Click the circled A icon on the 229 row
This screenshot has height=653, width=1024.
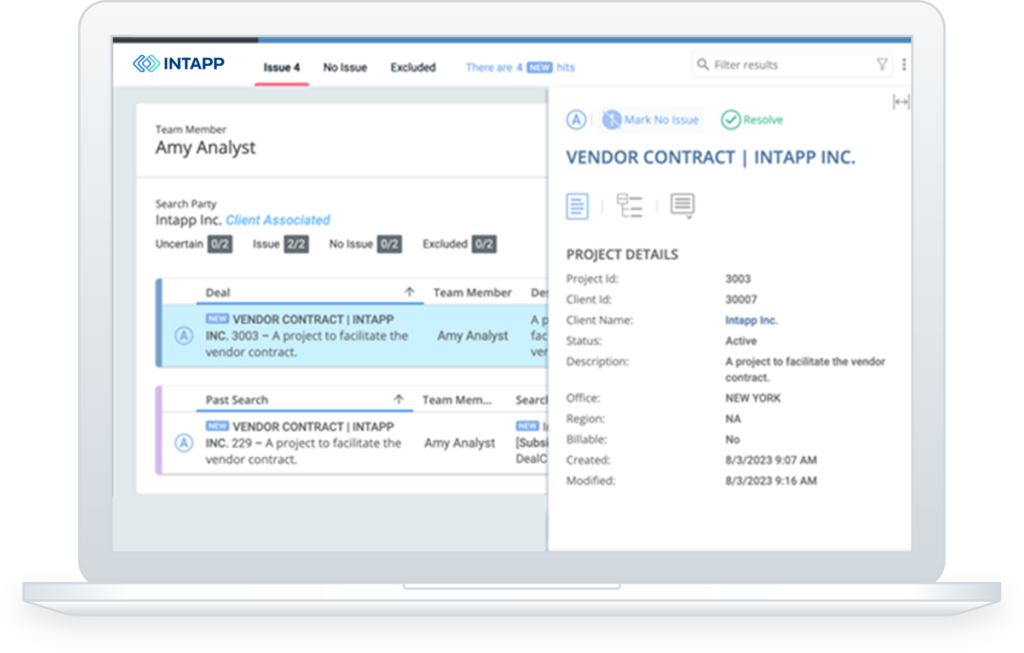click(x=184, y=443)
